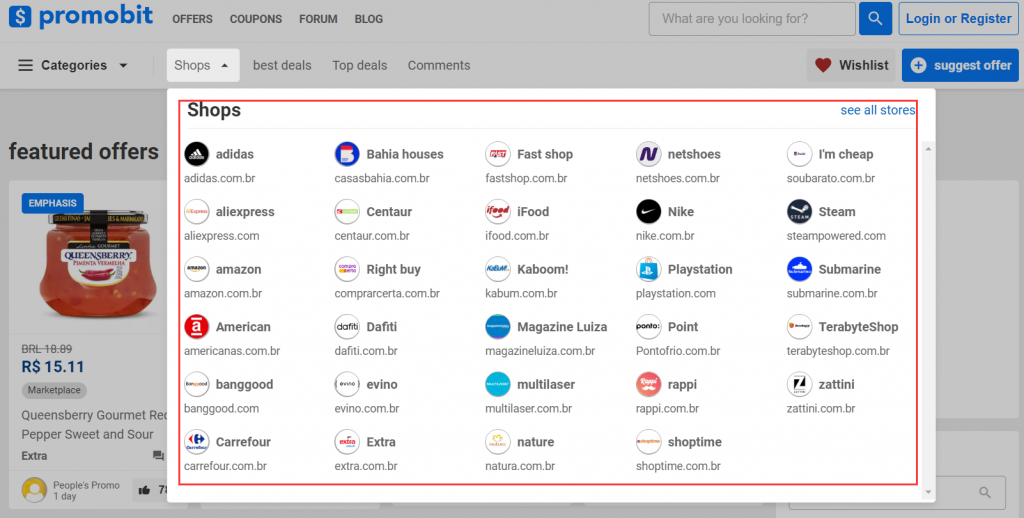The height and width of the screenshot is (518, 1024).
Task: Collapse the Shops dropdown
Action: click(202, 65)
